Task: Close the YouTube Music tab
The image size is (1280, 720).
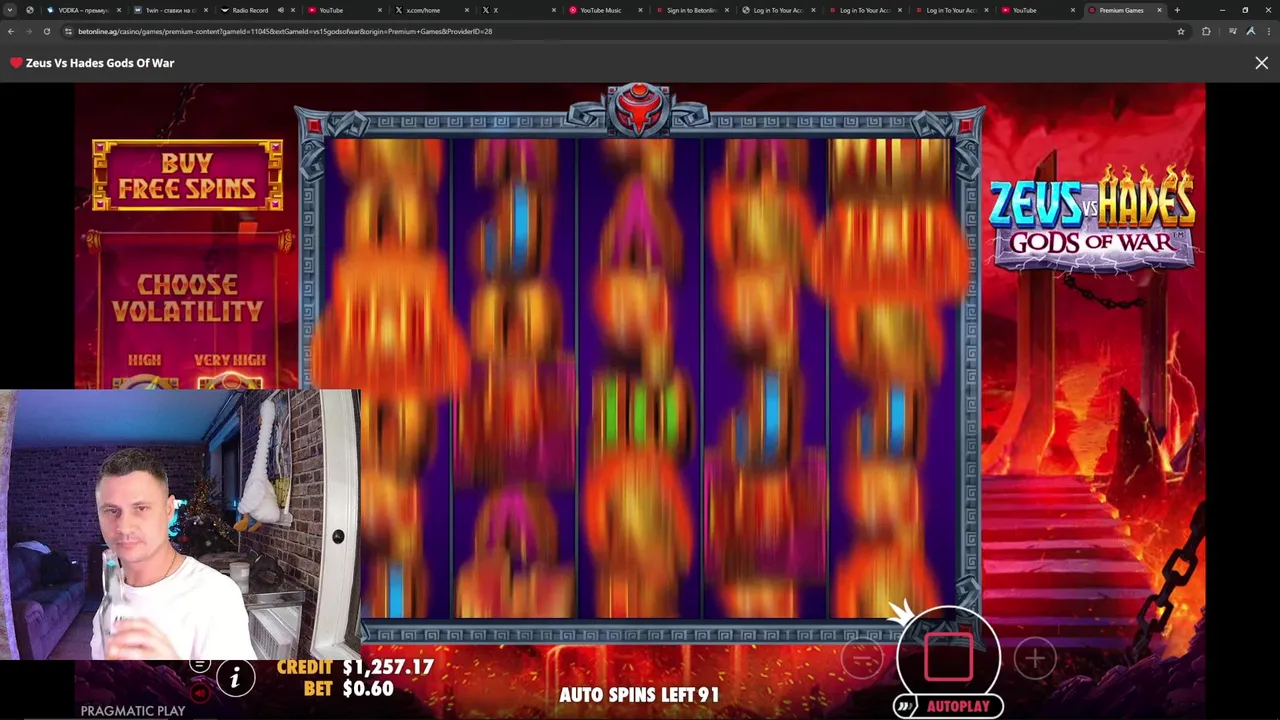Action: click(640, 10)
